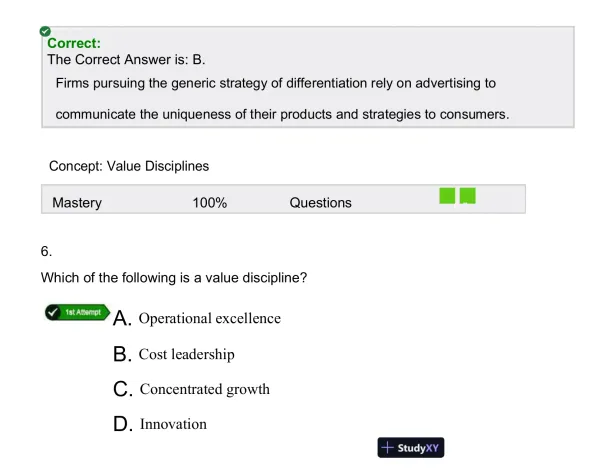Click the StudyXY logo badge

click(x=411, y=448)
